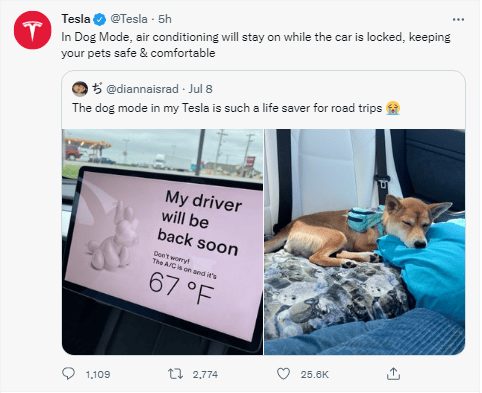Image resolution: width=482 pixels, height=393 pixels.
Task: Open the three-dot more options menu
Action: tap(458, 20)
